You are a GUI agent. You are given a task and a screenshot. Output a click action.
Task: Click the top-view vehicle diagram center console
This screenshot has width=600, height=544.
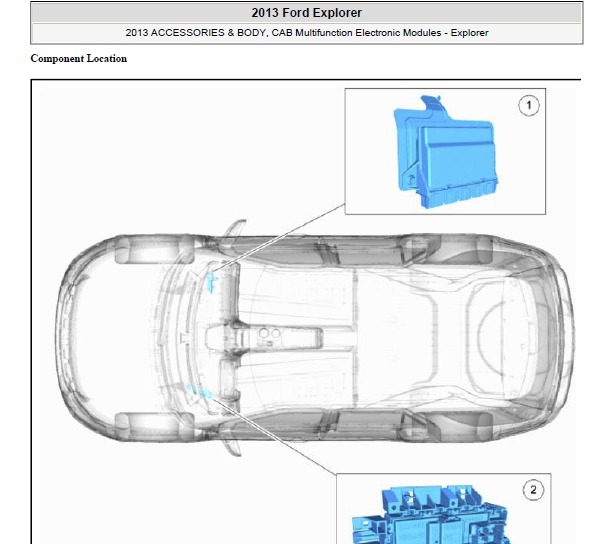click(x=264, y=338)
